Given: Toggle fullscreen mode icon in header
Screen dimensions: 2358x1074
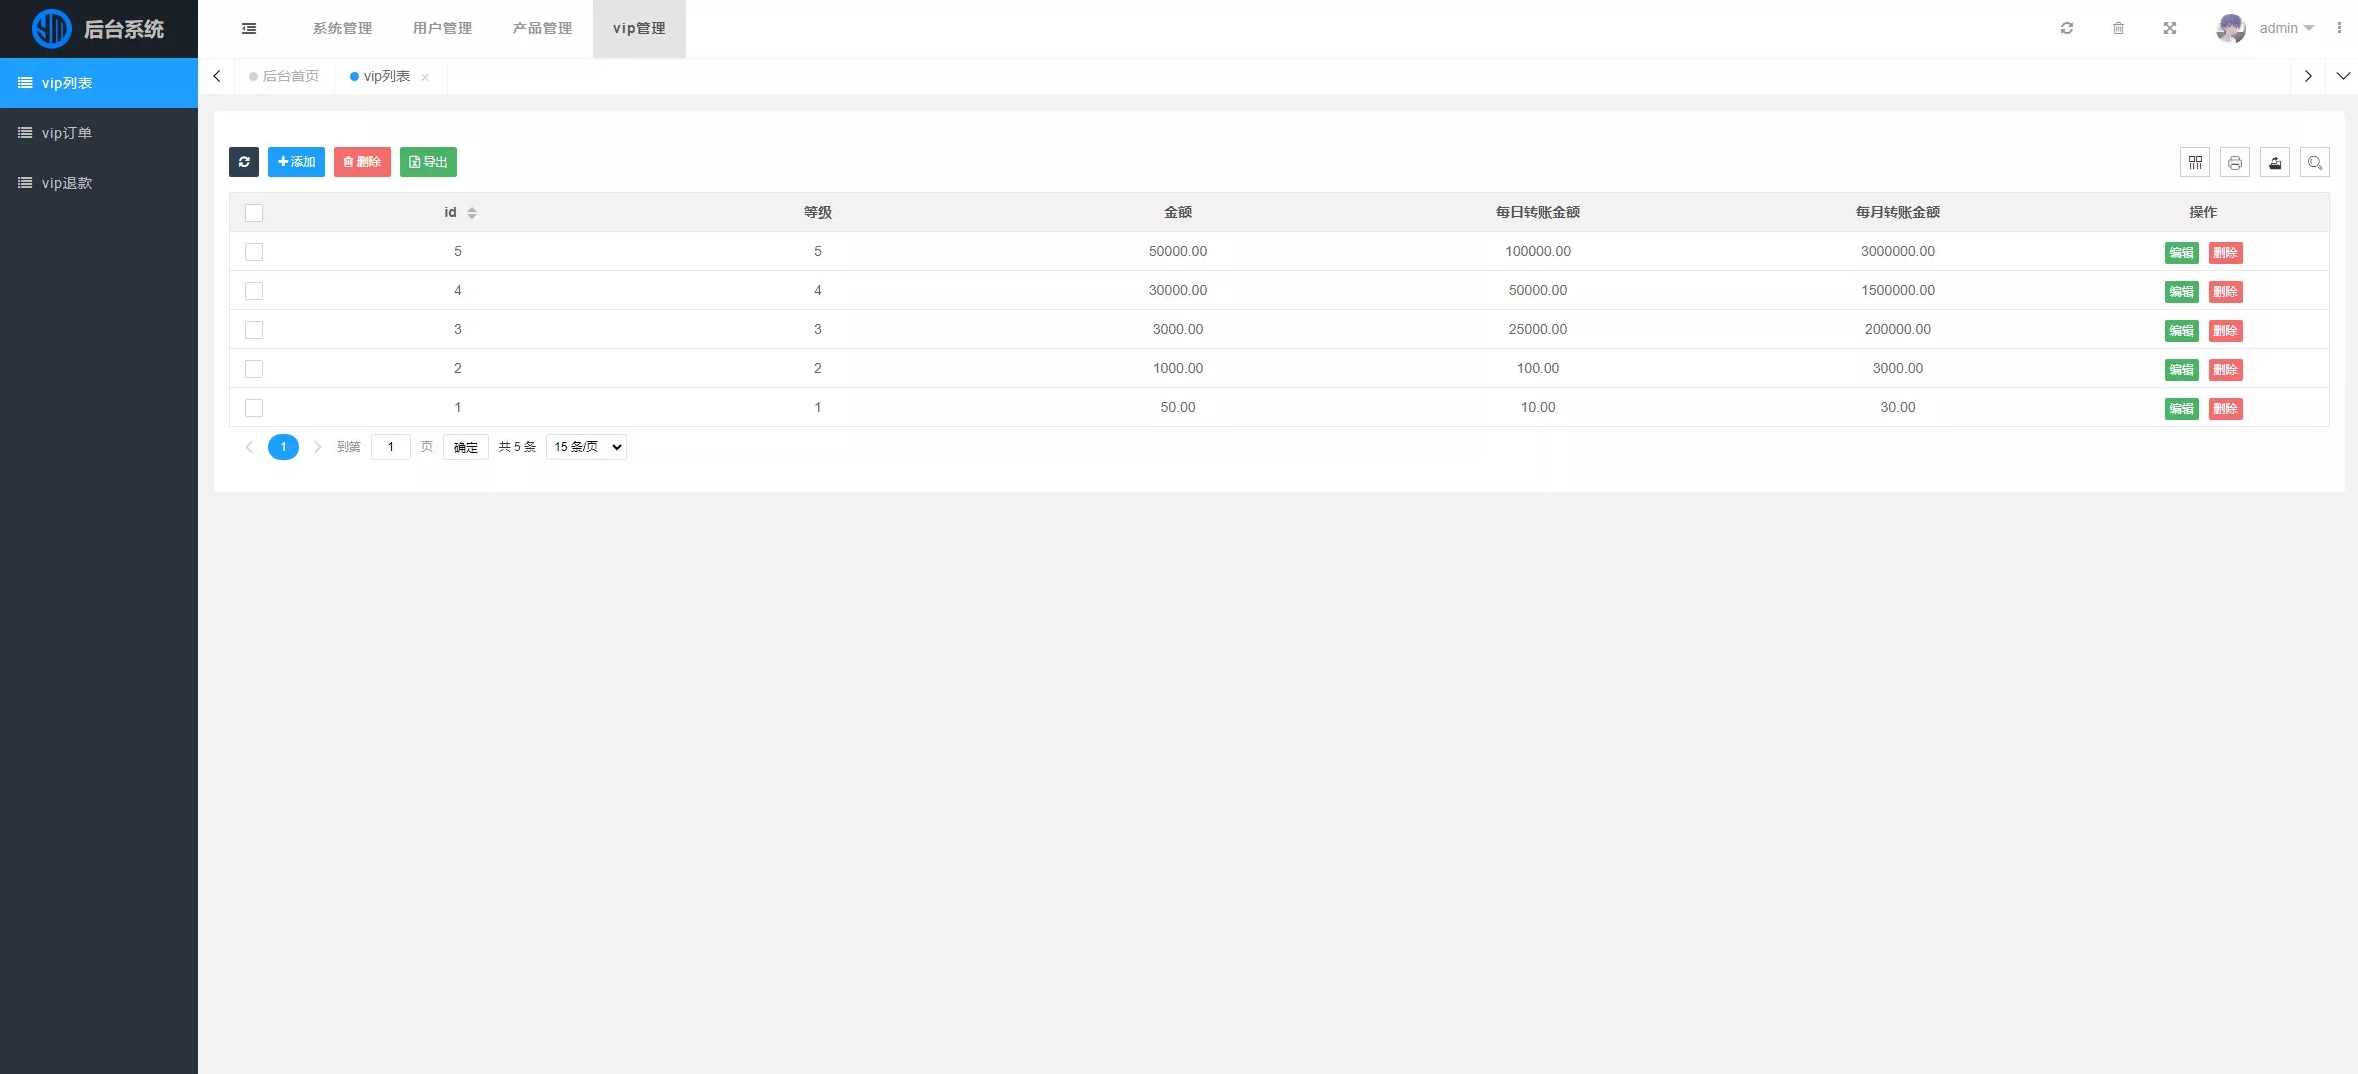Looking at the screenshot, I should click(x=2170, y=28).
